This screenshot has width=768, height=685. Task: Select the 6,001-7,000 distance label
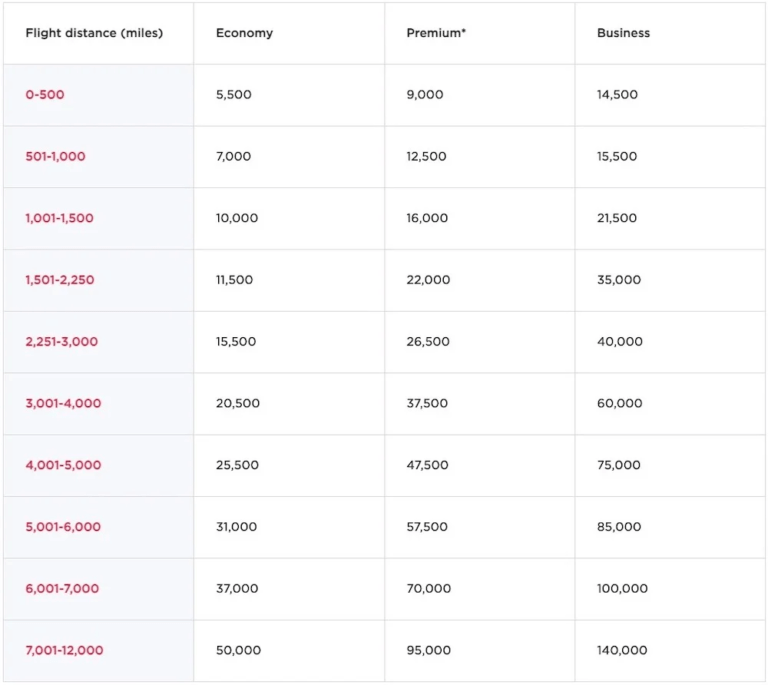pyautogui.click(x=62, y=589)
